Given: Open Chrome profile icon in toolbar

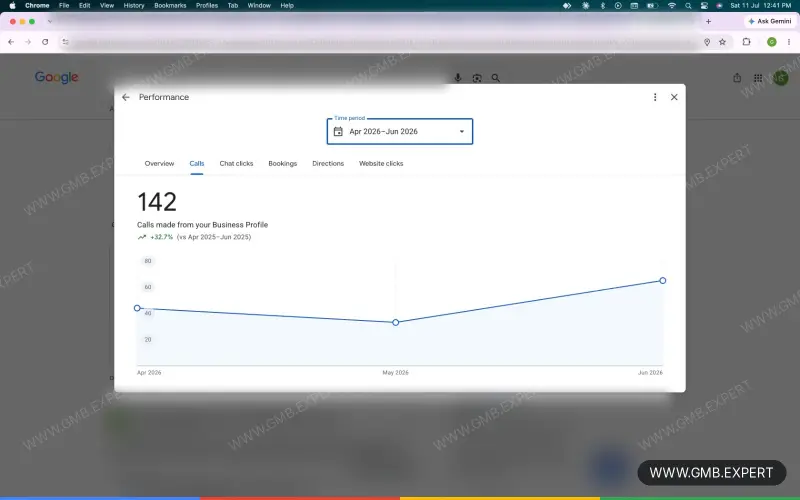Looking at the screenshot, I should click(x=771, y=42).
